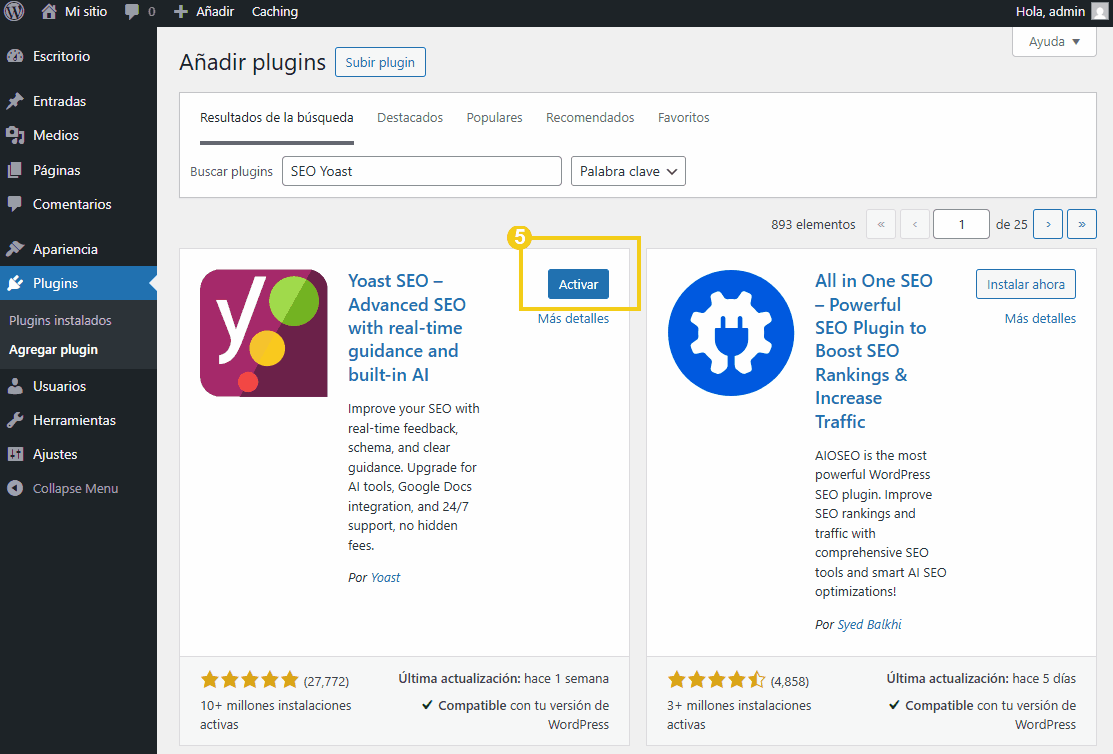This screenshot has height=754, width=1113.
Task: Open Escritorio dashboard in sidebar
Action: 61,56
